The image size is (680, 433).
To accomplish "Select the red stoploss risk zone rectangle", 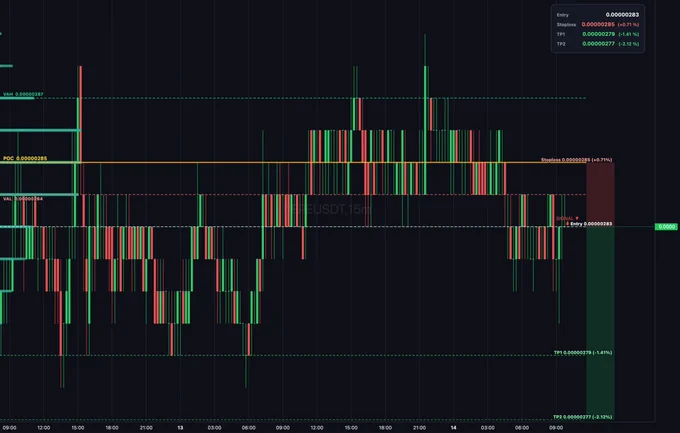I will [x=600, y=194].
